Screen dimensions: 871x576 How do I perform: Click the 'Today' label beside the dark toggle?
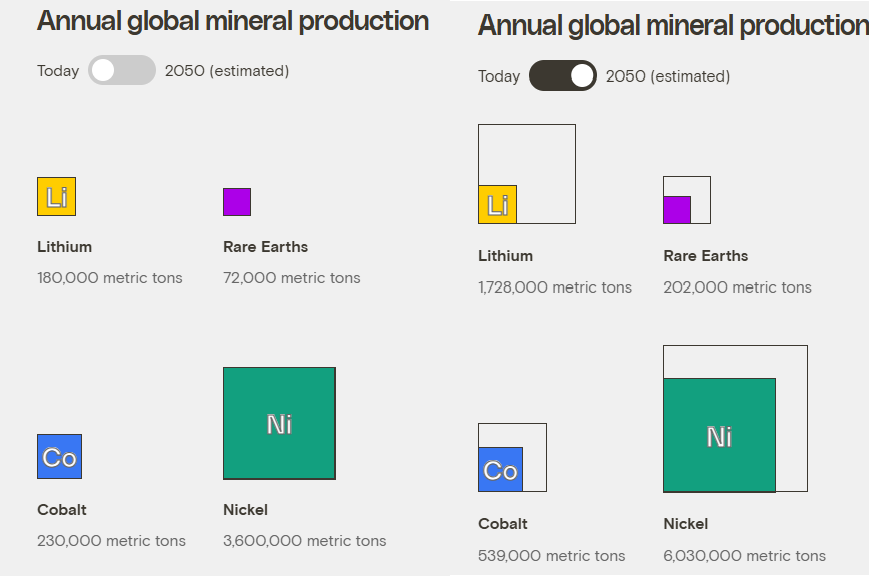tap(499, 76)
